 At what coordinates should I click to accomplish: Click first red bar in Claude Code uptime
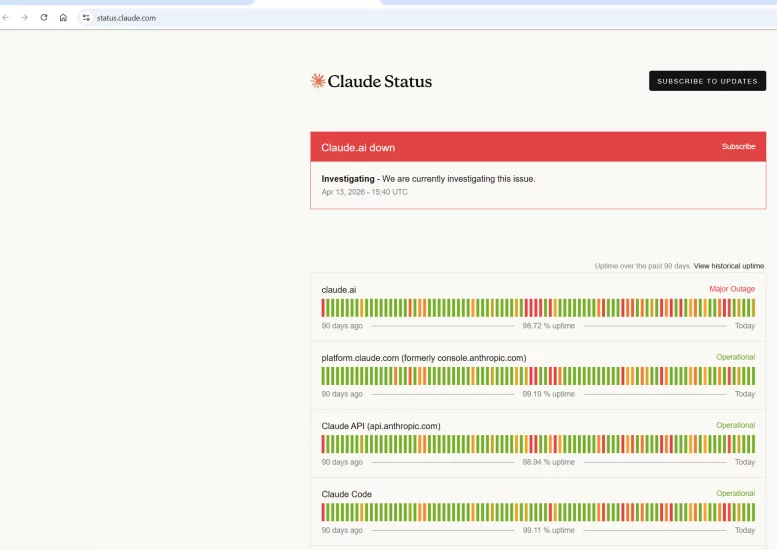pos(324,512)
